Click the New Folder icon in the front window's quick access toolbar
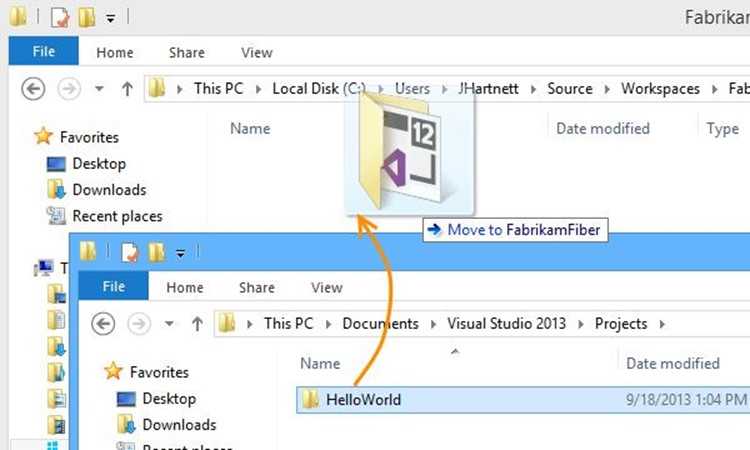Screen dimensions: 750x450 [157, 252]
